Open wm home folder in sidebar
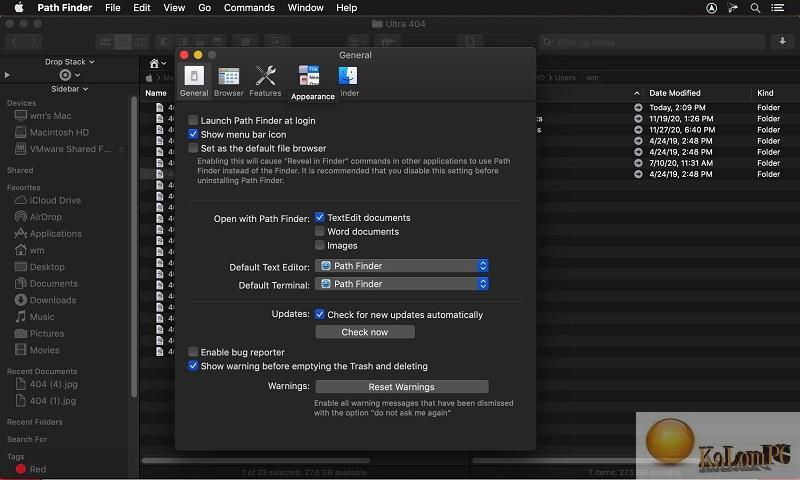The width and height of the screenshot is (800, 480). (30, 250)
